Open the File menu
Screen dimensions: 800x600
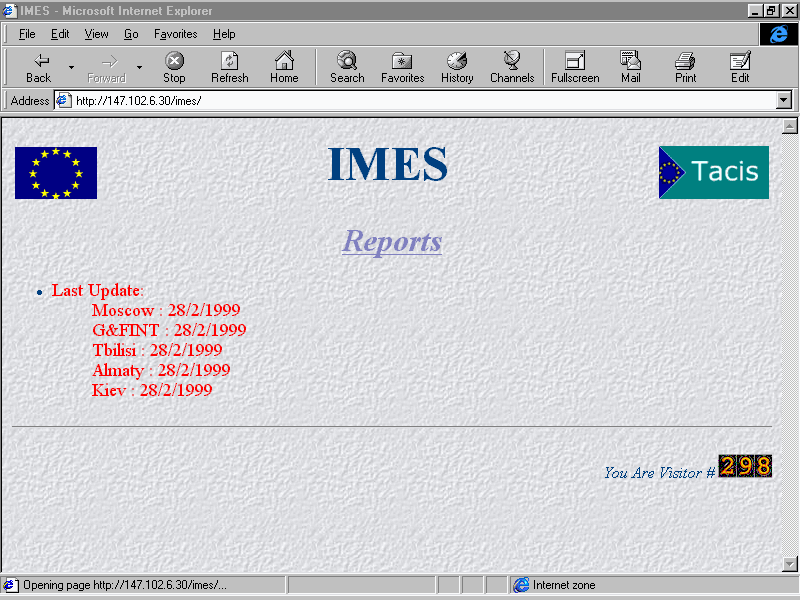(x=27, y=34)
